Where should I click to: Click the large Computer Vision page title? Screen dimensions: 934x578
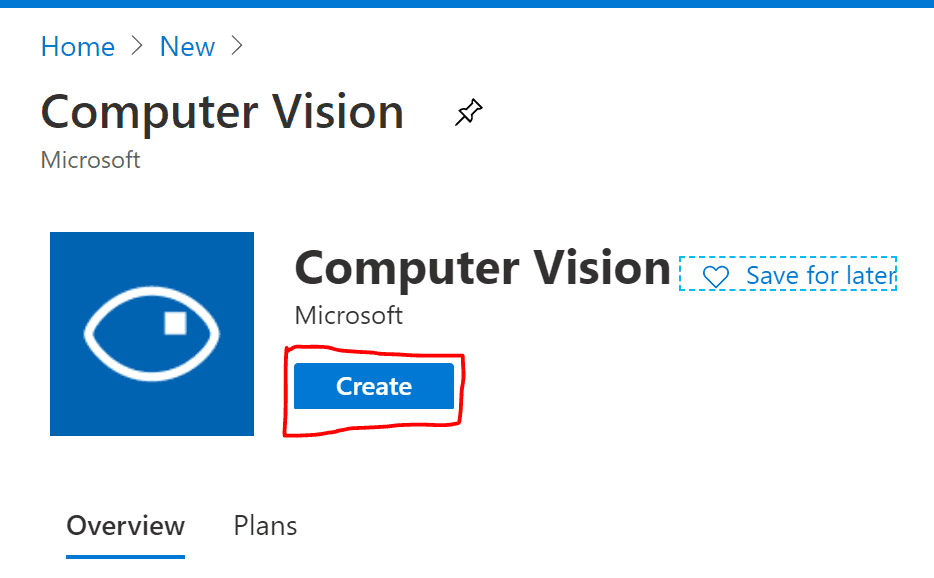click(222, 112)
